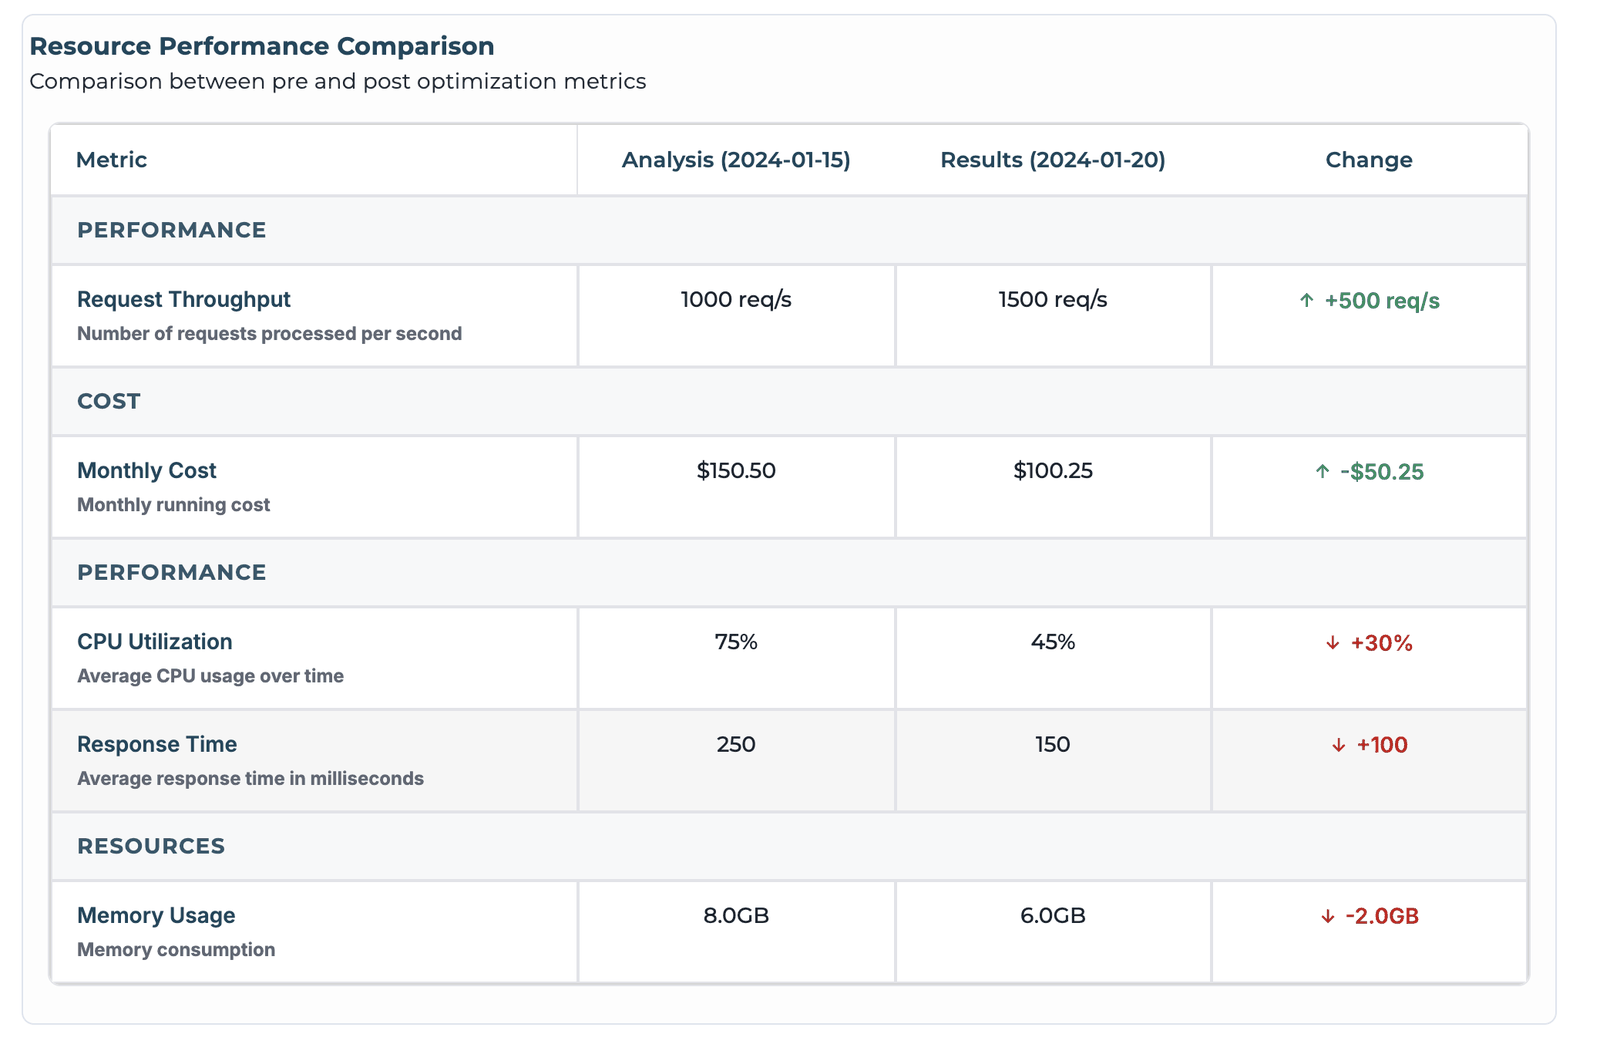Click the down arrow beside +30%

coord(1332,643)
